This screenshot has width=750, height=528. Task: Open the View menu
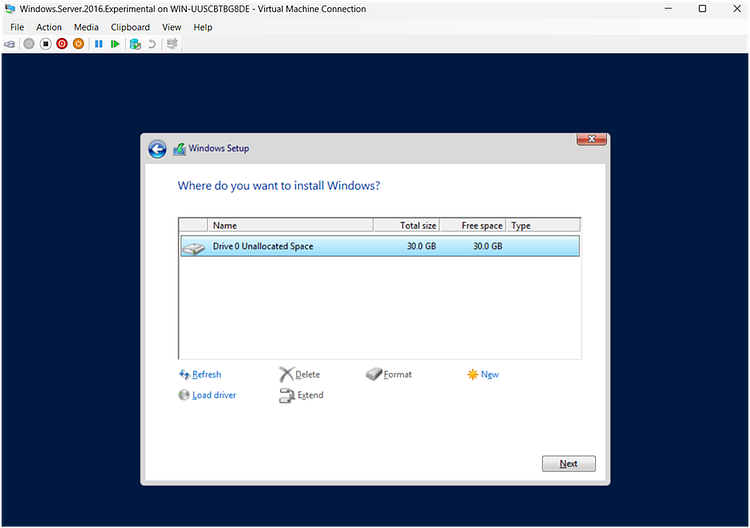(171, 27)
